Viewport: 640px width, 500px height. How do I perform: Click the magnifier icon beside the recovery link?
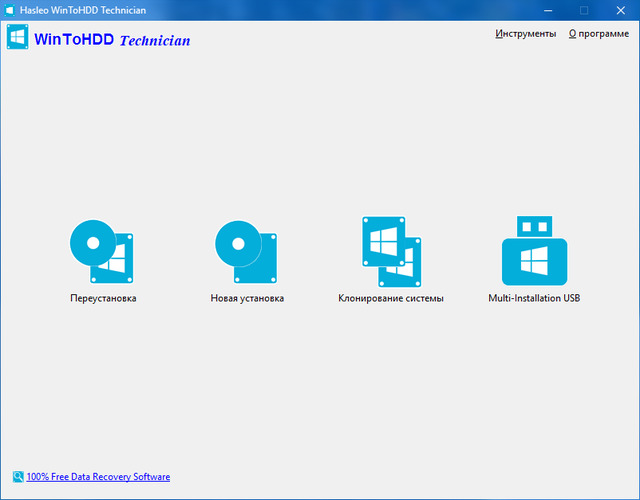[x=18, y=477]
